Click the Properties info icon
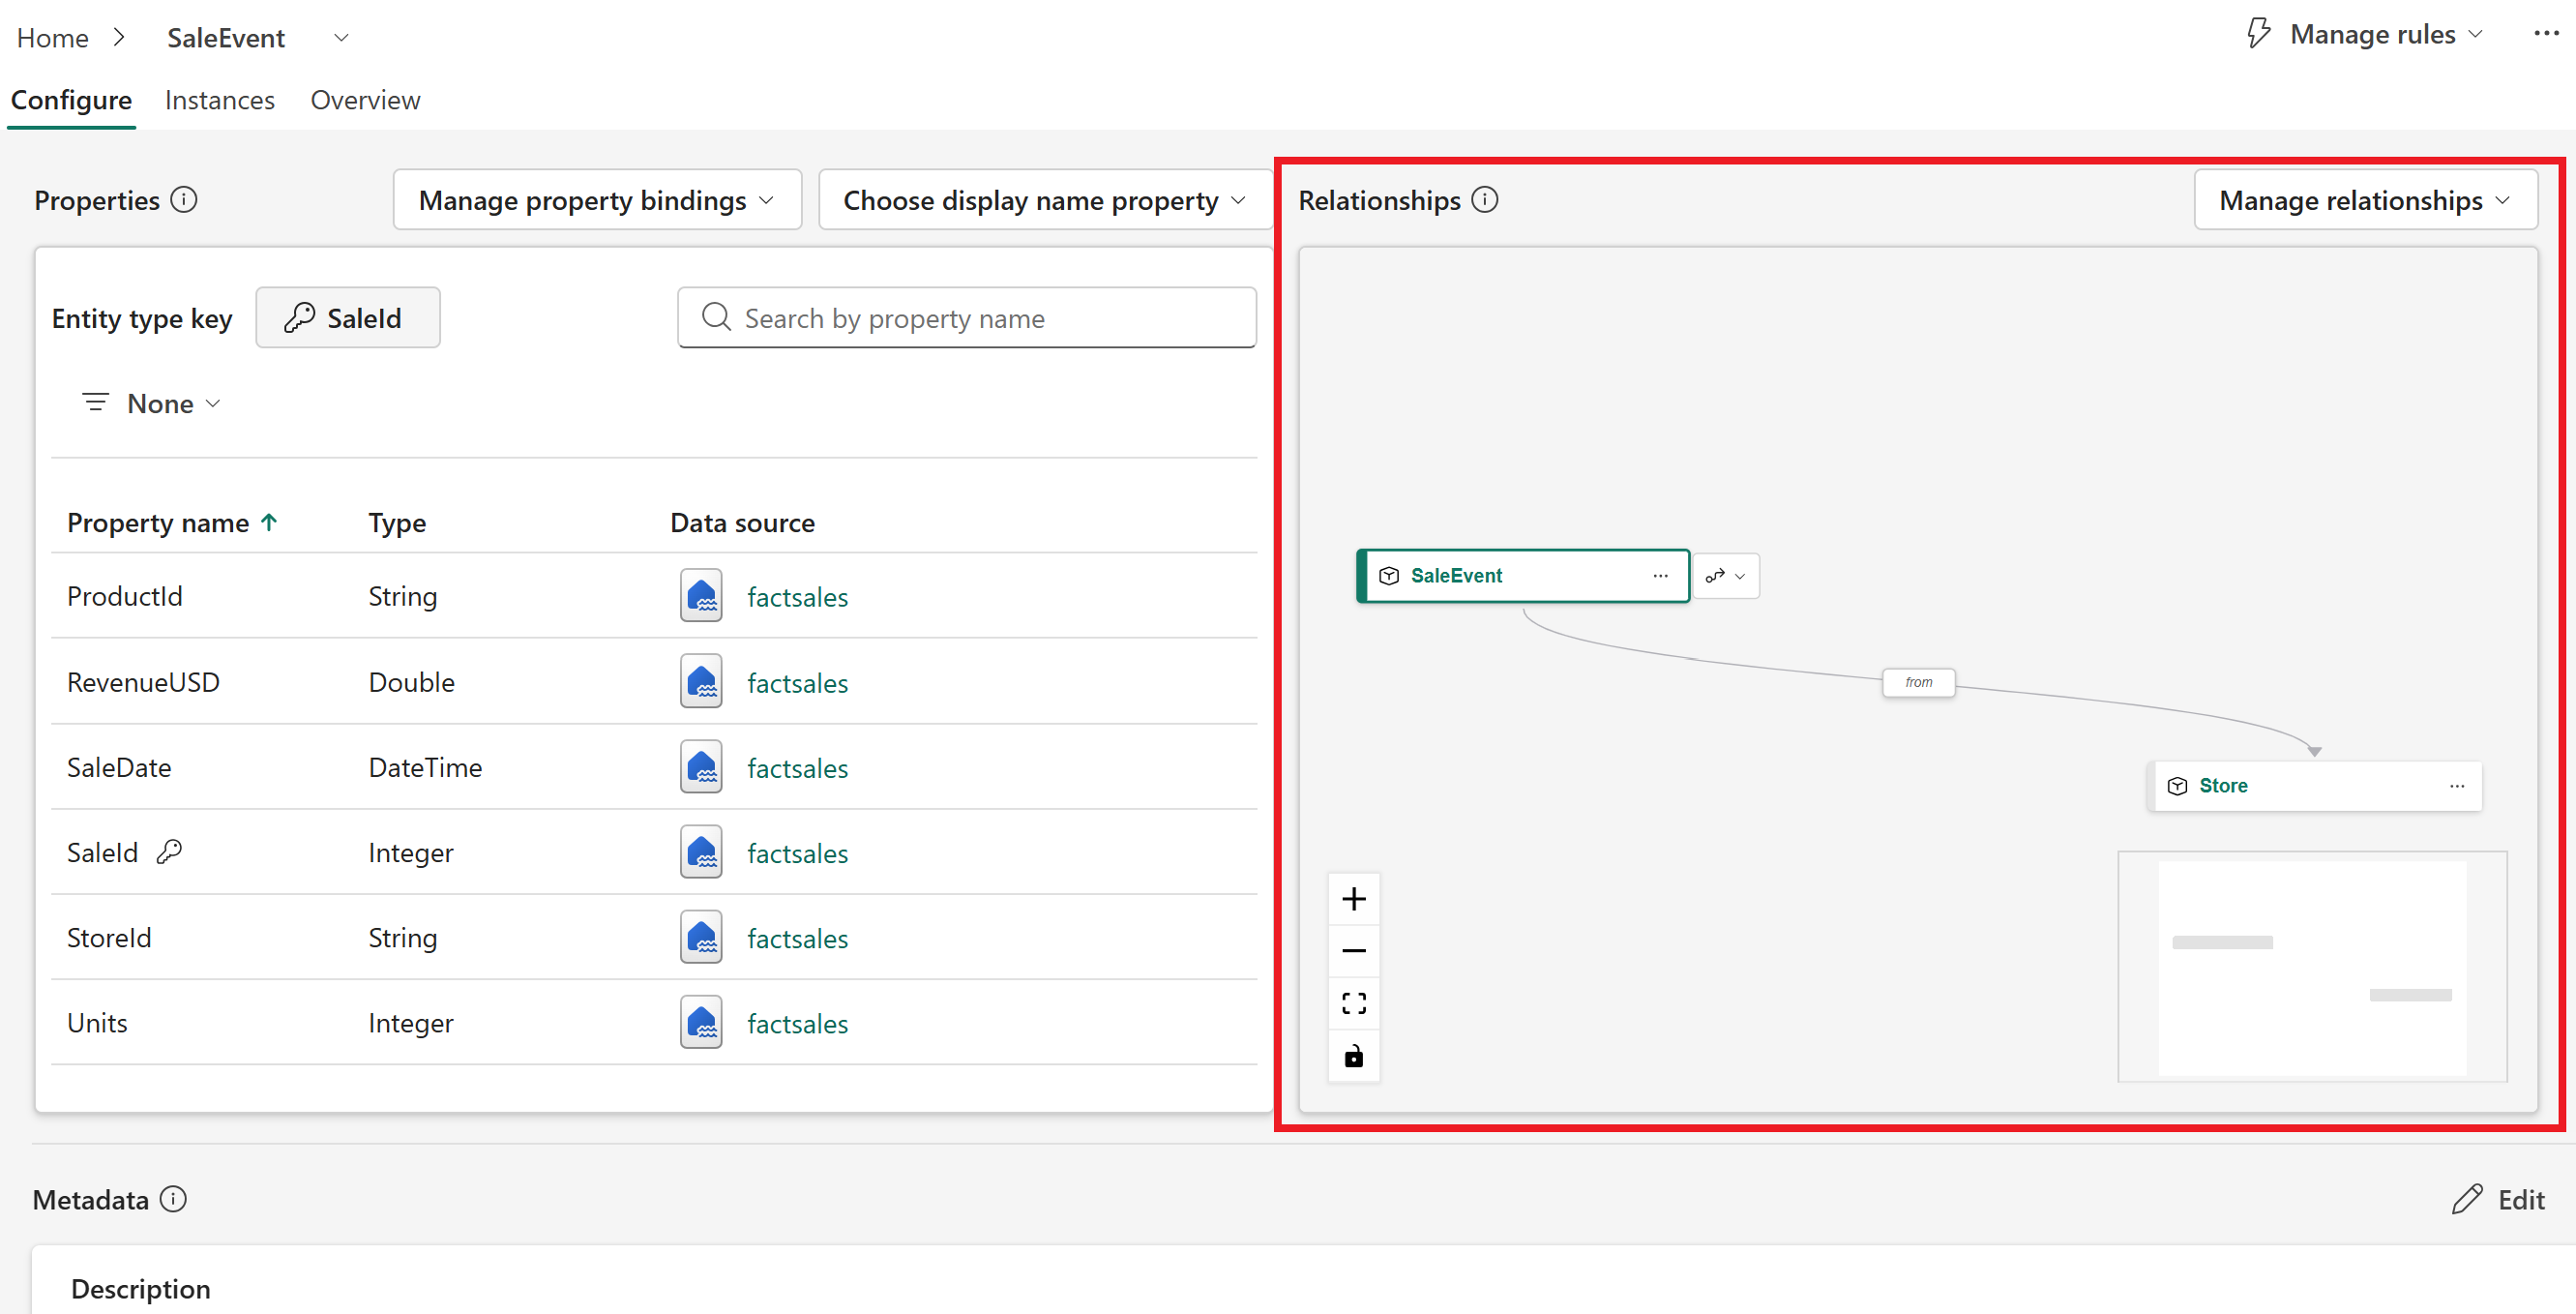The image size is (2576, 1314). [x=184, y=200]
